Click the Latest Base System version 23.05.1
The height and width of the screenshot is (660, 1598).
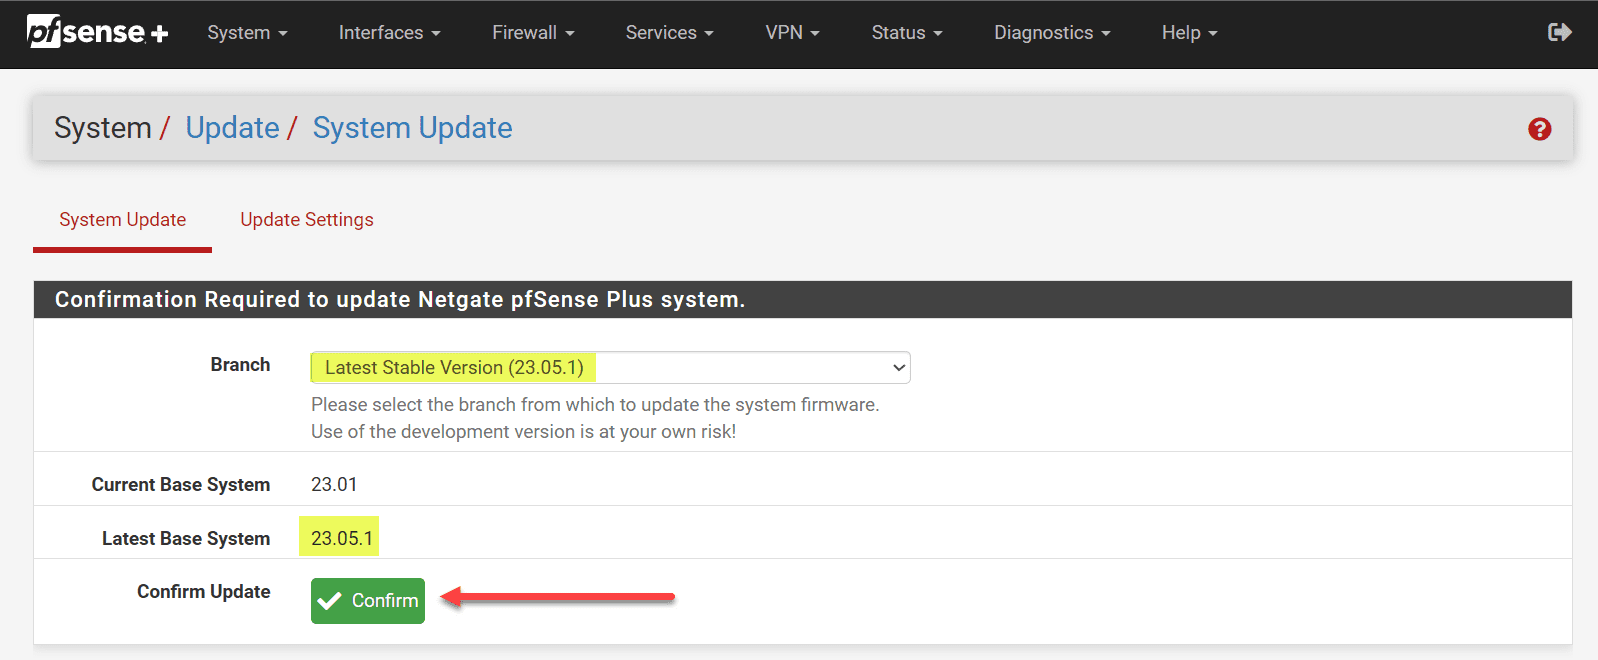click(x=341, y=538)
